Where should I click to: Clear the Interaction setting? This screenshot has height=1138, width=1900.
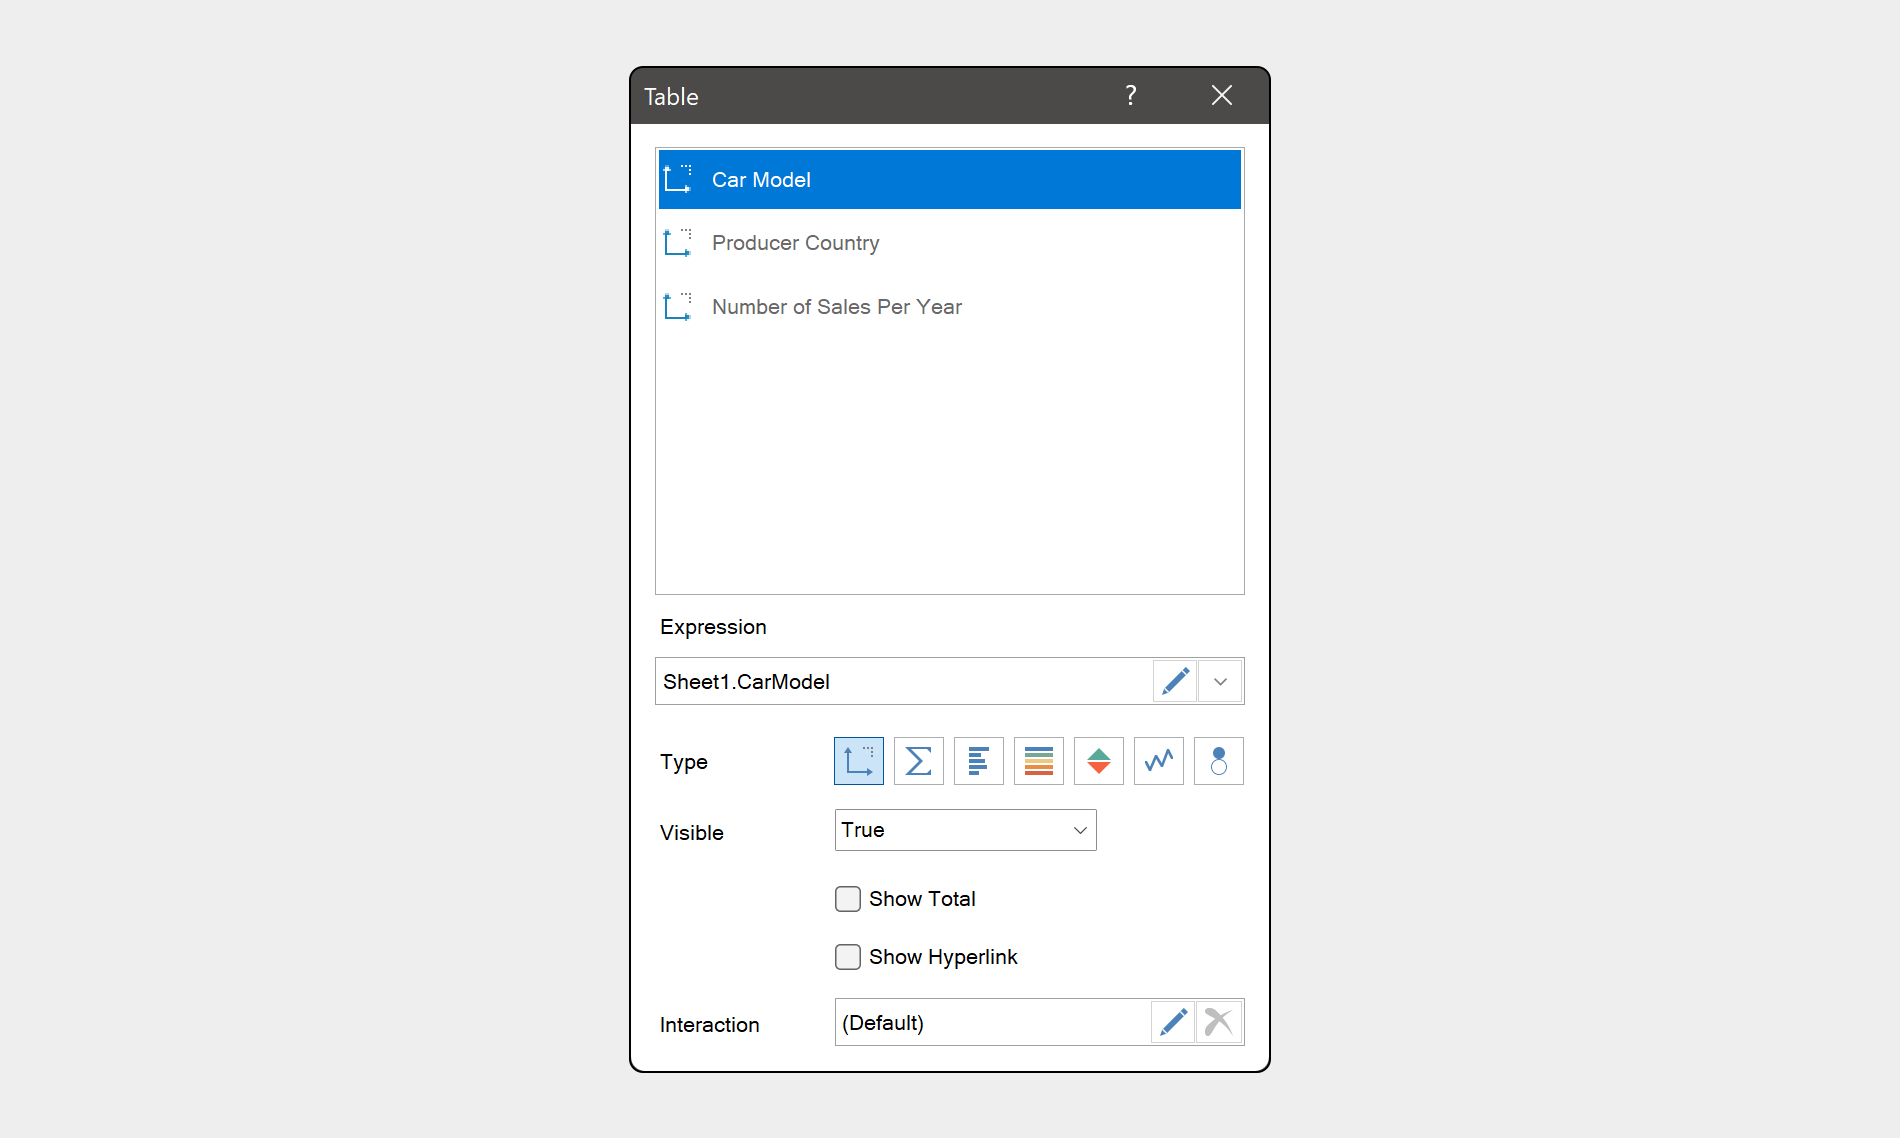(x=1218, y=1022)
